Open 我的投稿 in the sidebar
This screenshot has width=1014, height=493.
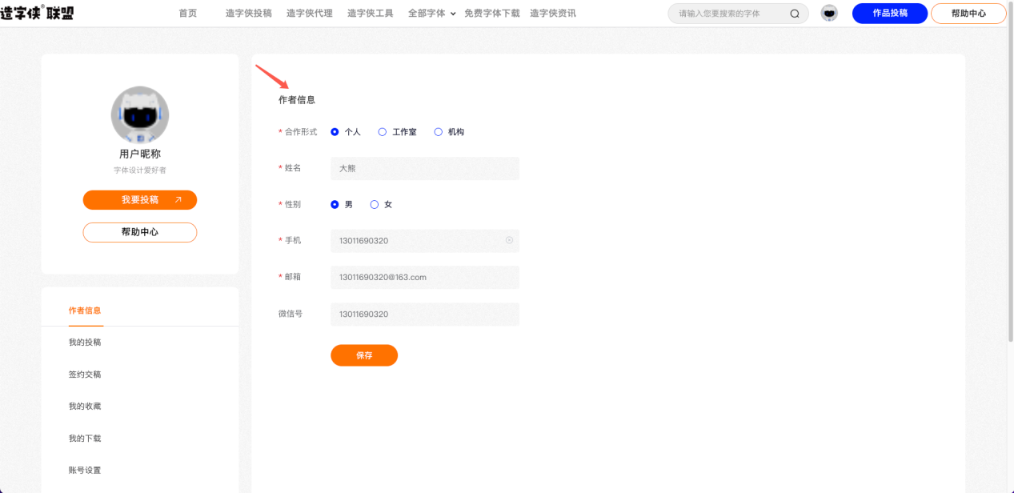[85, 342]
